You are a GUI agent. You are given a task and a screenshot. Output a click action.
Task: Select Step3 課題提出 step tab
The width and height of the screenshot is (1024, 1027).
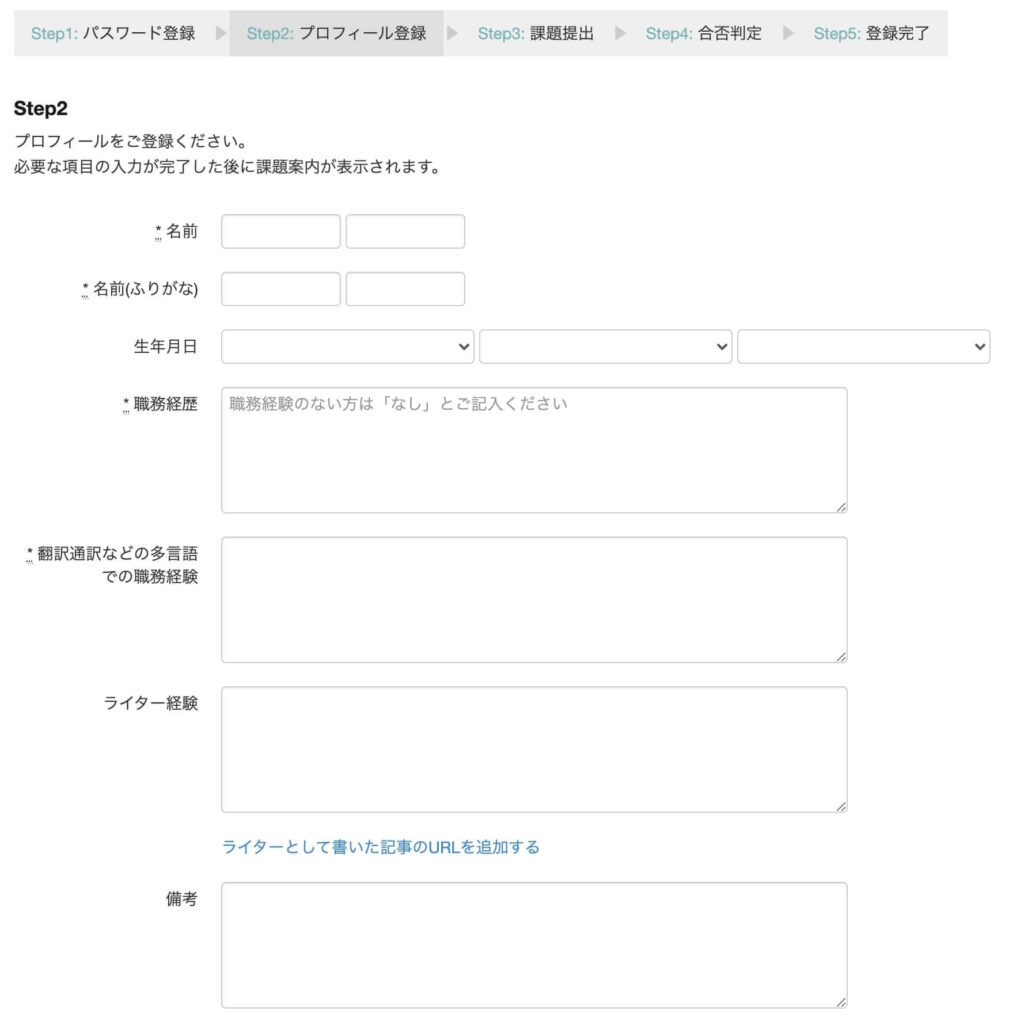[535, 33]
